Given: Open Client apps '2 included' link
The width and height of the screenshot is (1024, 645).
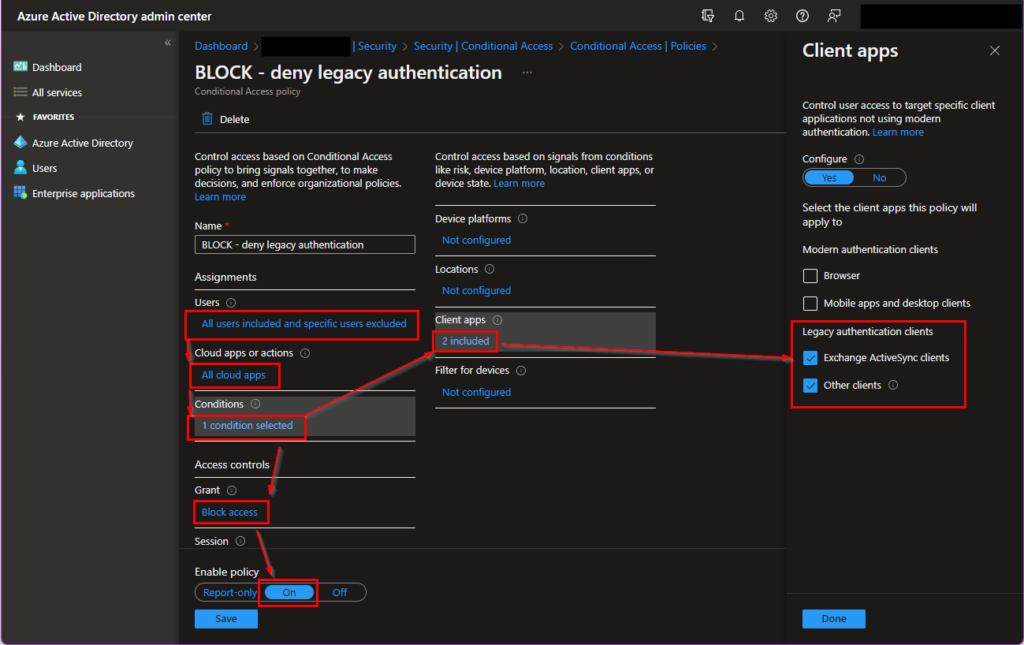Looking at the screenshot, I should point(466,341).
